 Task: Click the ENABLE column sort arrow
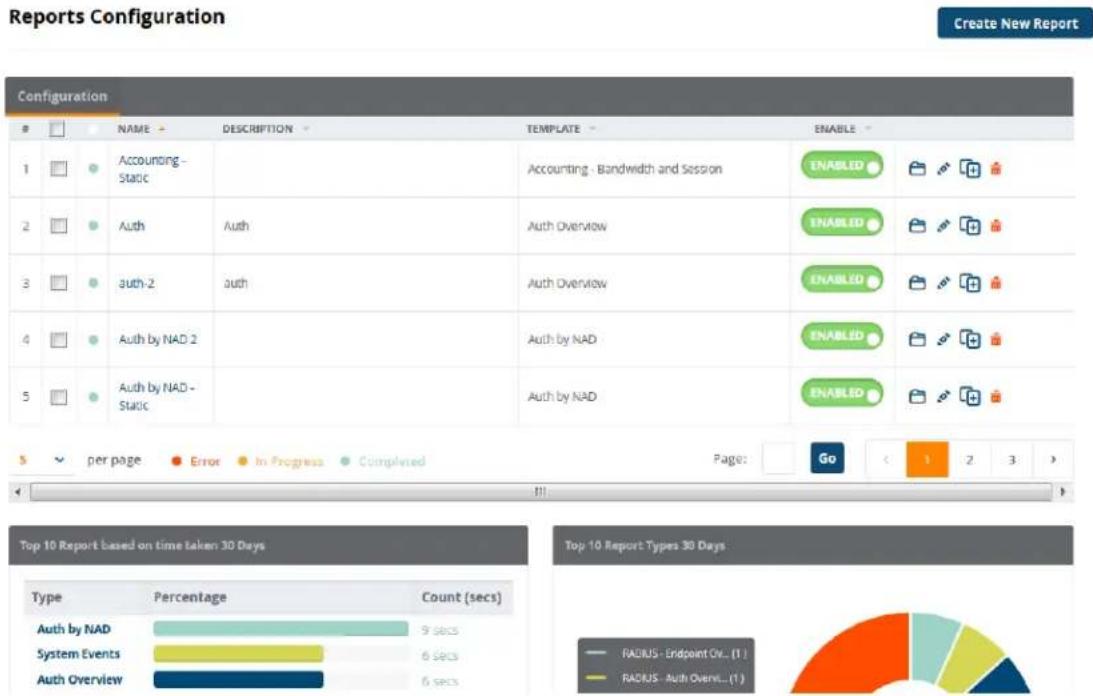click(x=869, y=129)
